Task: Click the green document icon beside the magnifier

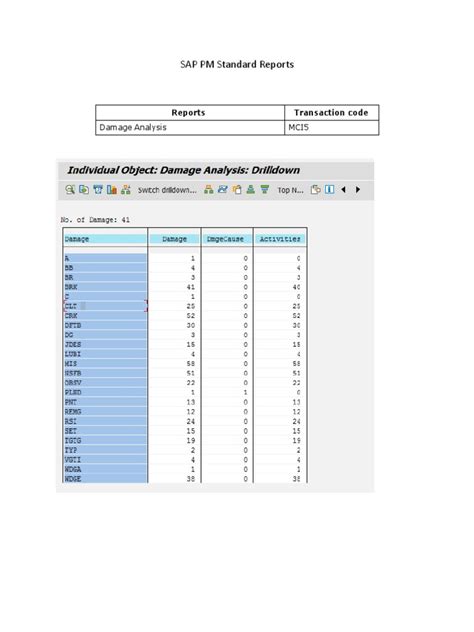Action: [x=84, y=189]
